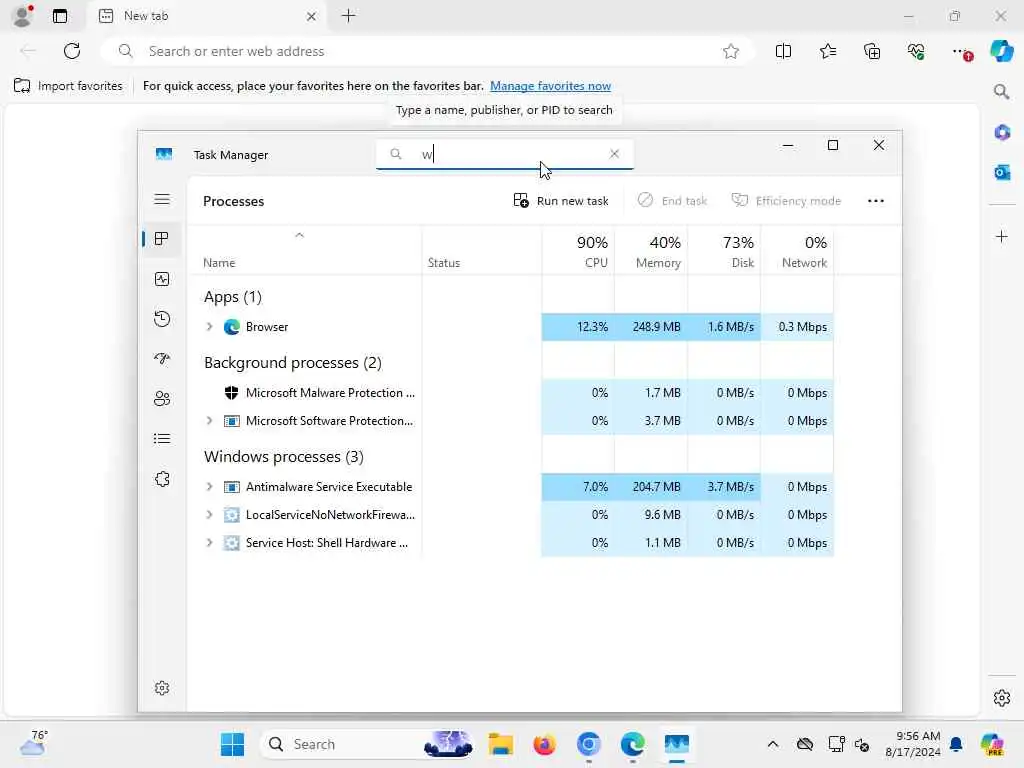The width and height of the screenshot is (1024, 768).
Task: Click the Task Manager search field
Action: click(504, 154)
